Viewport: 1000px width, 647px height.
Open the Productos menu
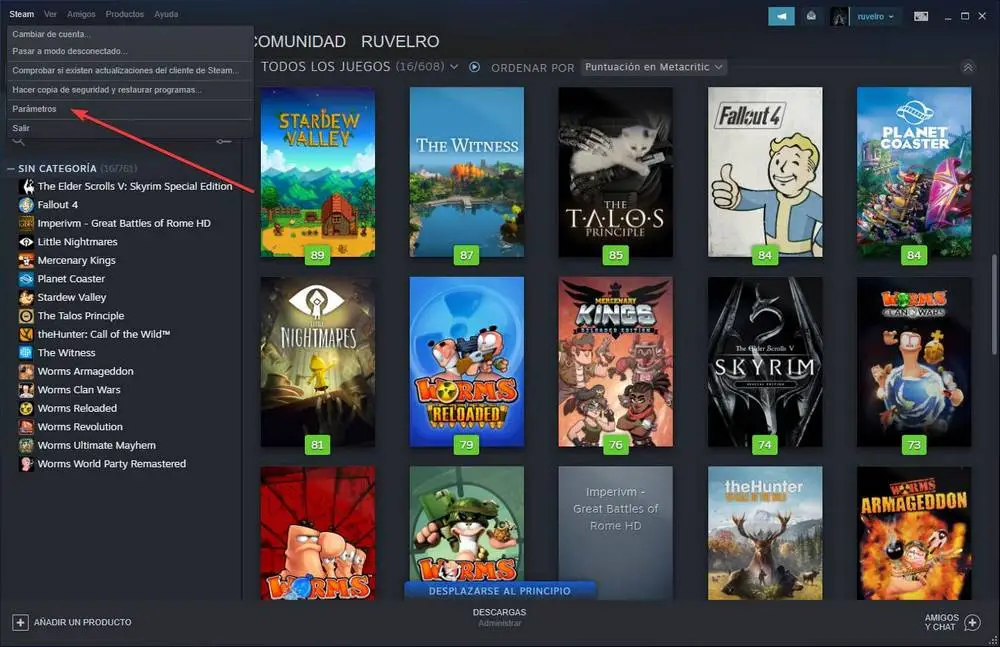(x=124, y=14)
